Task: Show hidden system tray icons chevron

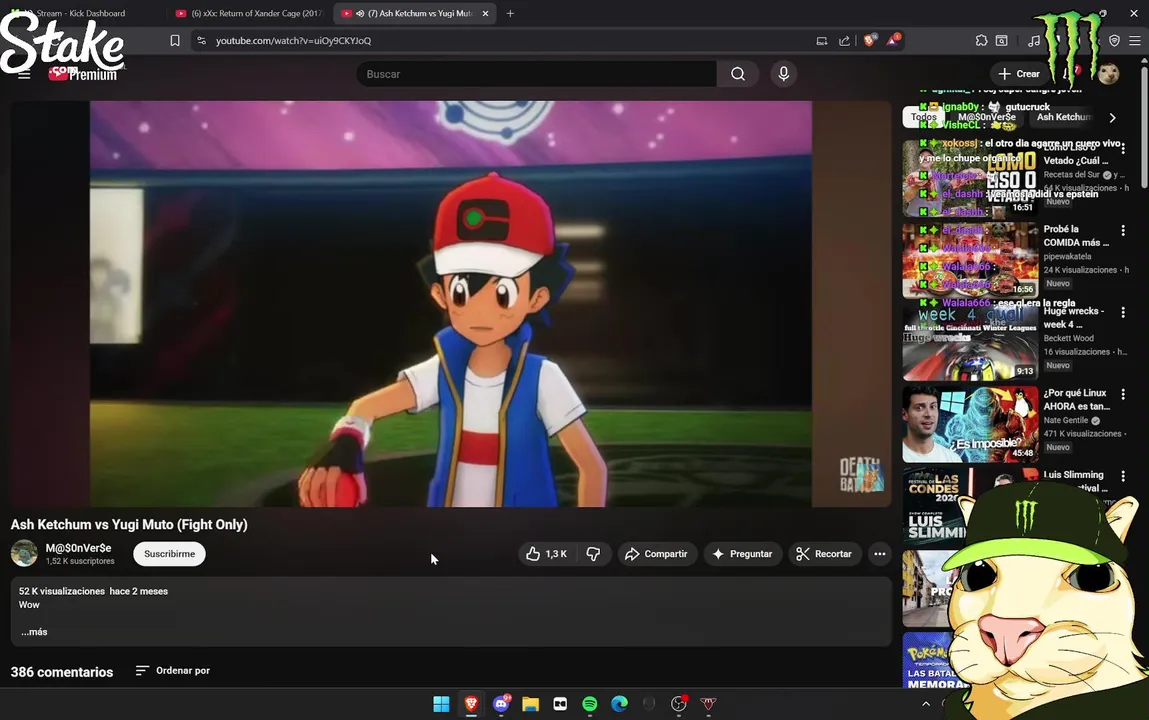Action: coord(926,704)
